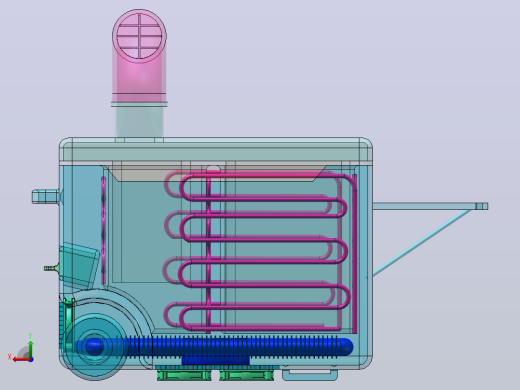Select the tilted box component inside left wall
This screenshot has height=390, width=520.
[x=79, y=265]
